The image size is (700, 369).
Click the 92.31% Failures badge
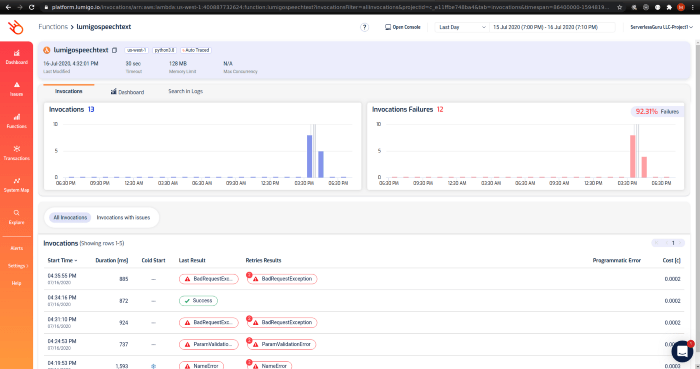coord(657,112)
